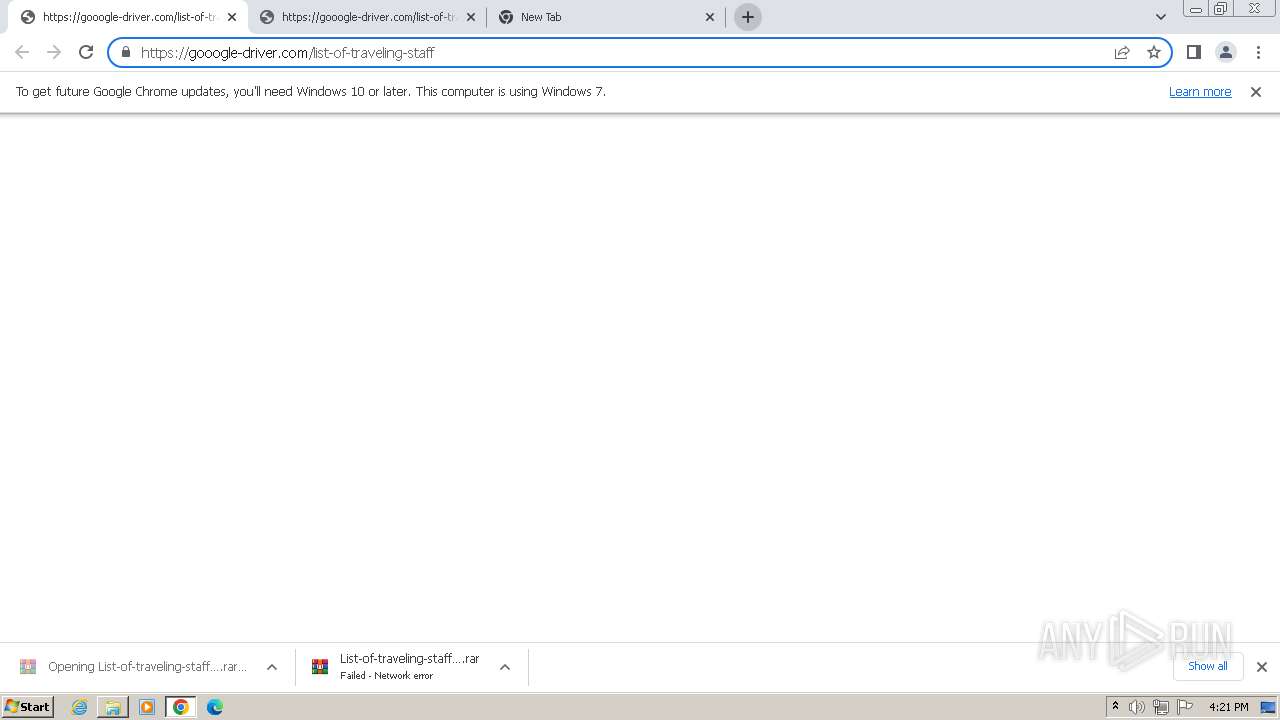The image size is (1280, 720).
Task: Close the second gooogle-driver tab
Action: [471, 17]
